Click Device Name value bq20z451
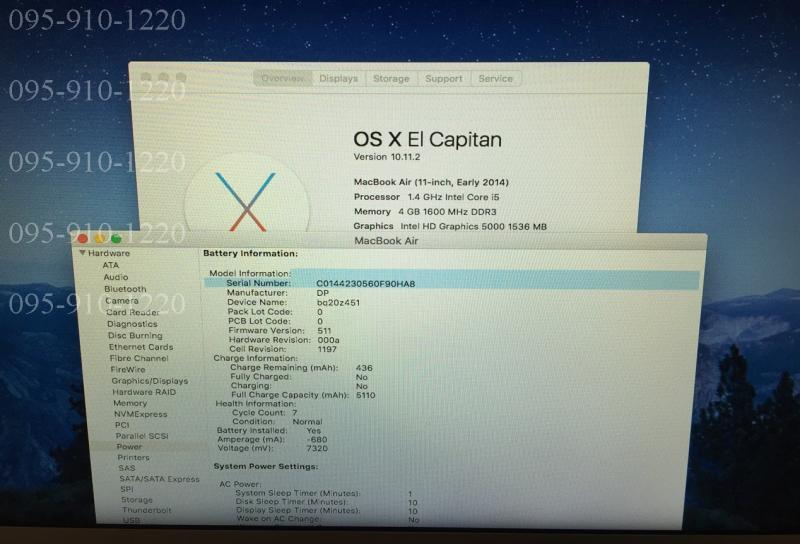Screen dimensions: 800x544 tap(338, 303)
